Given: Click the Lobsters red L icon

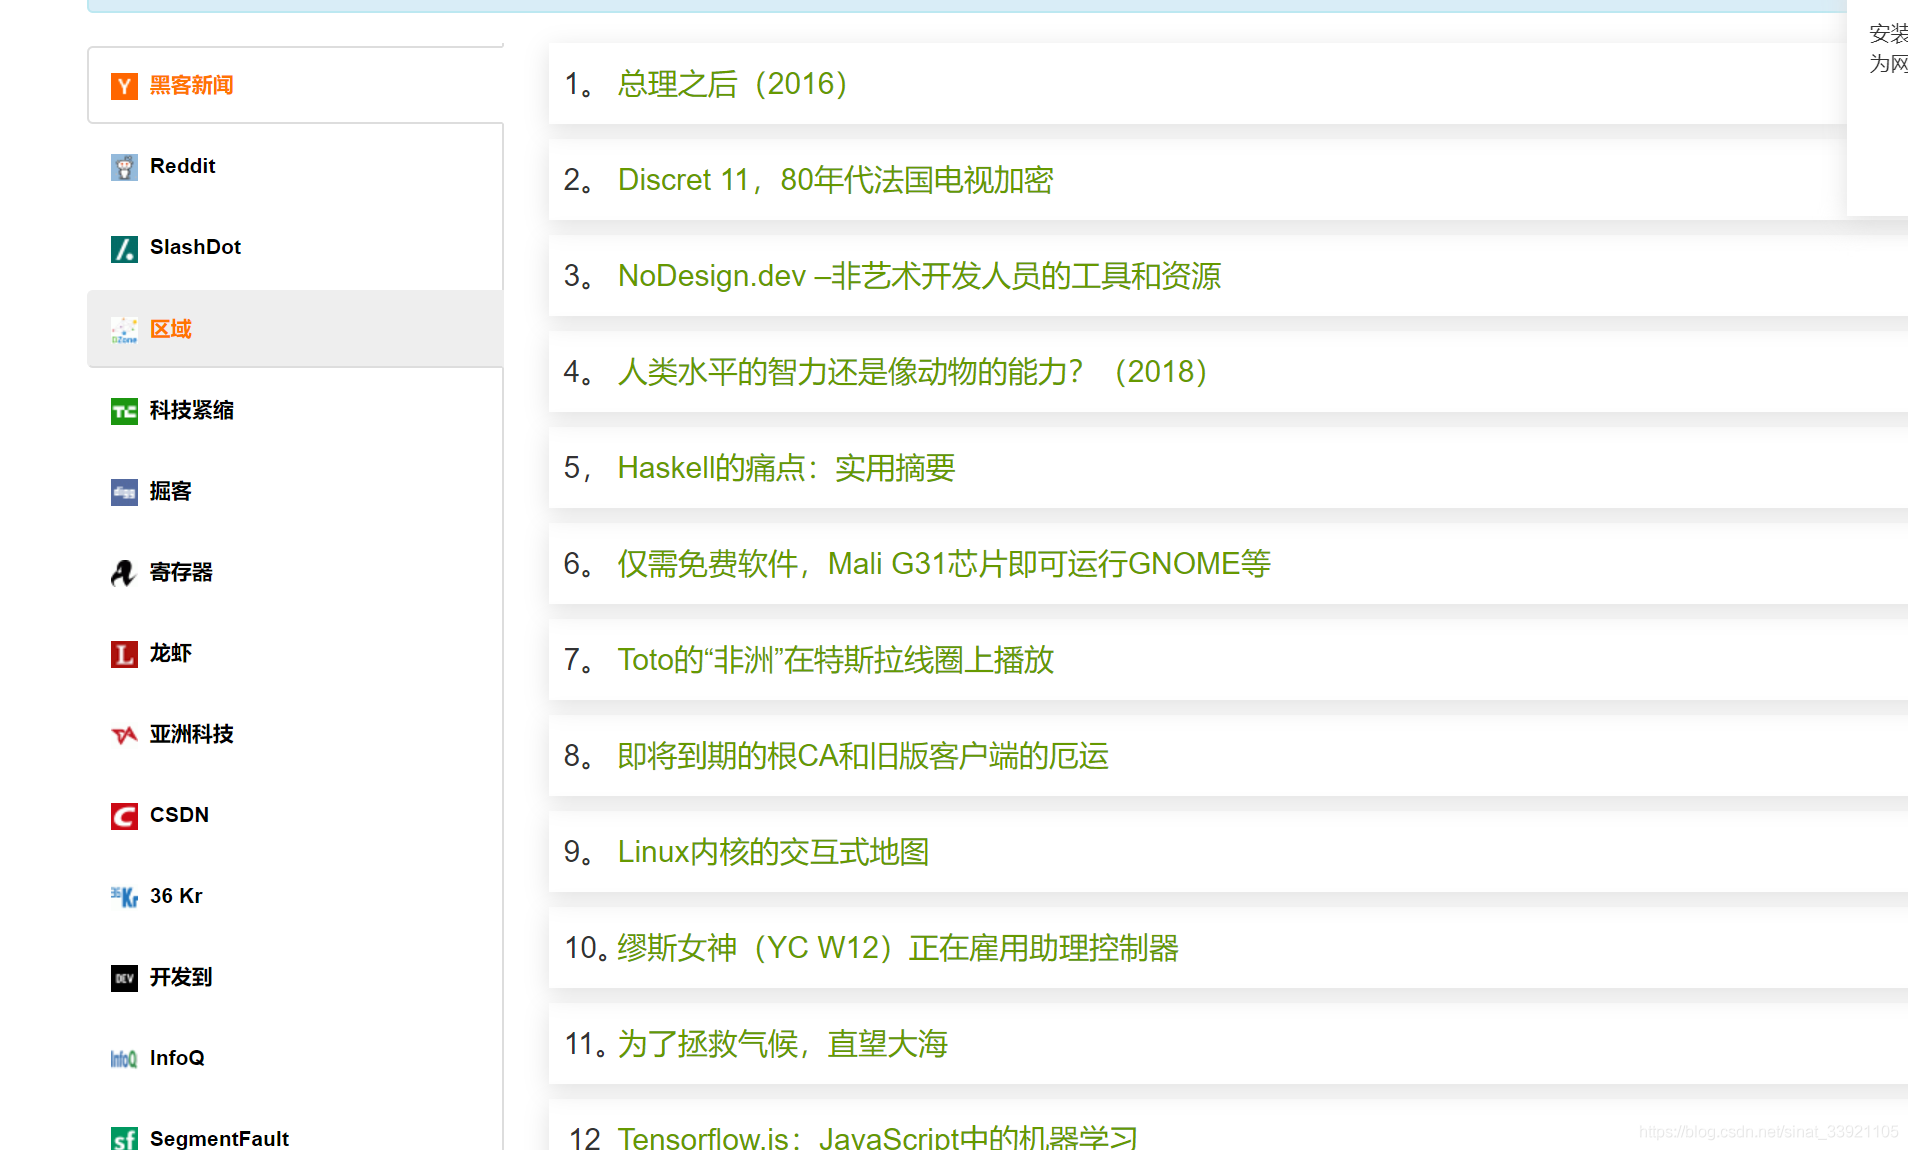Looking at the screenshot, I should (124, 654).
